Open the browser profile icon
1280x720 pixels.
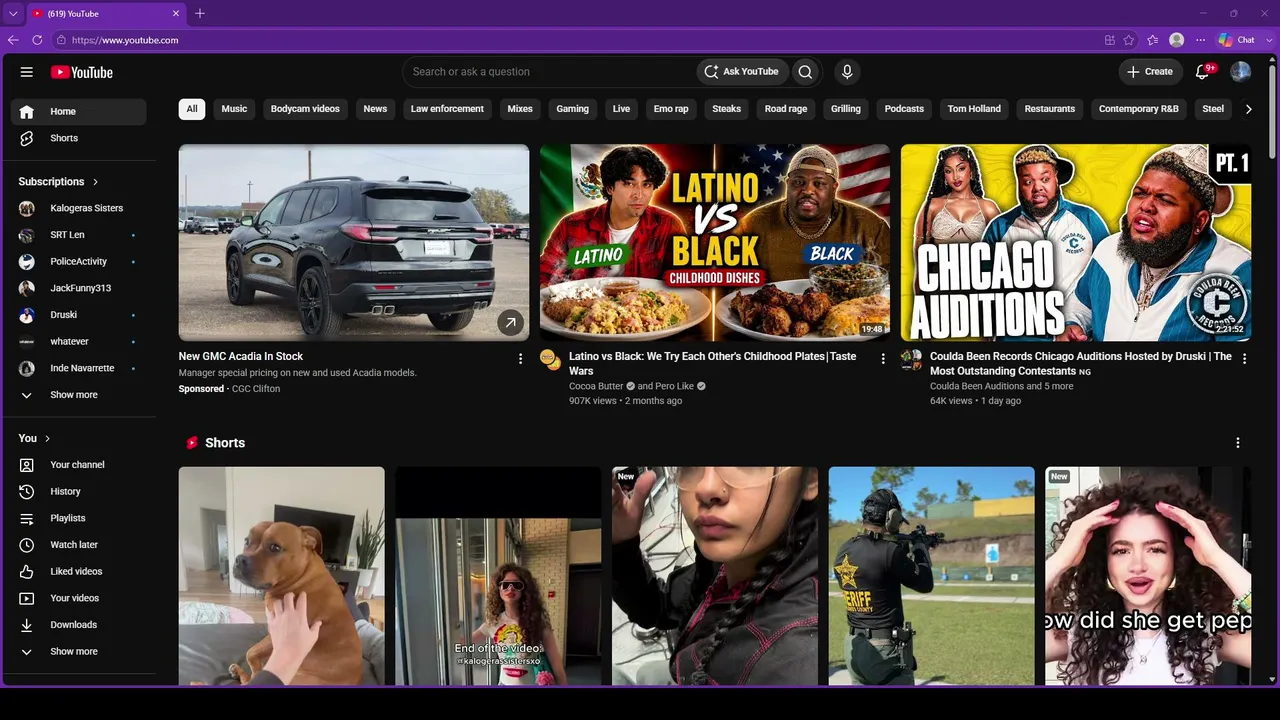pos(1177,40)
